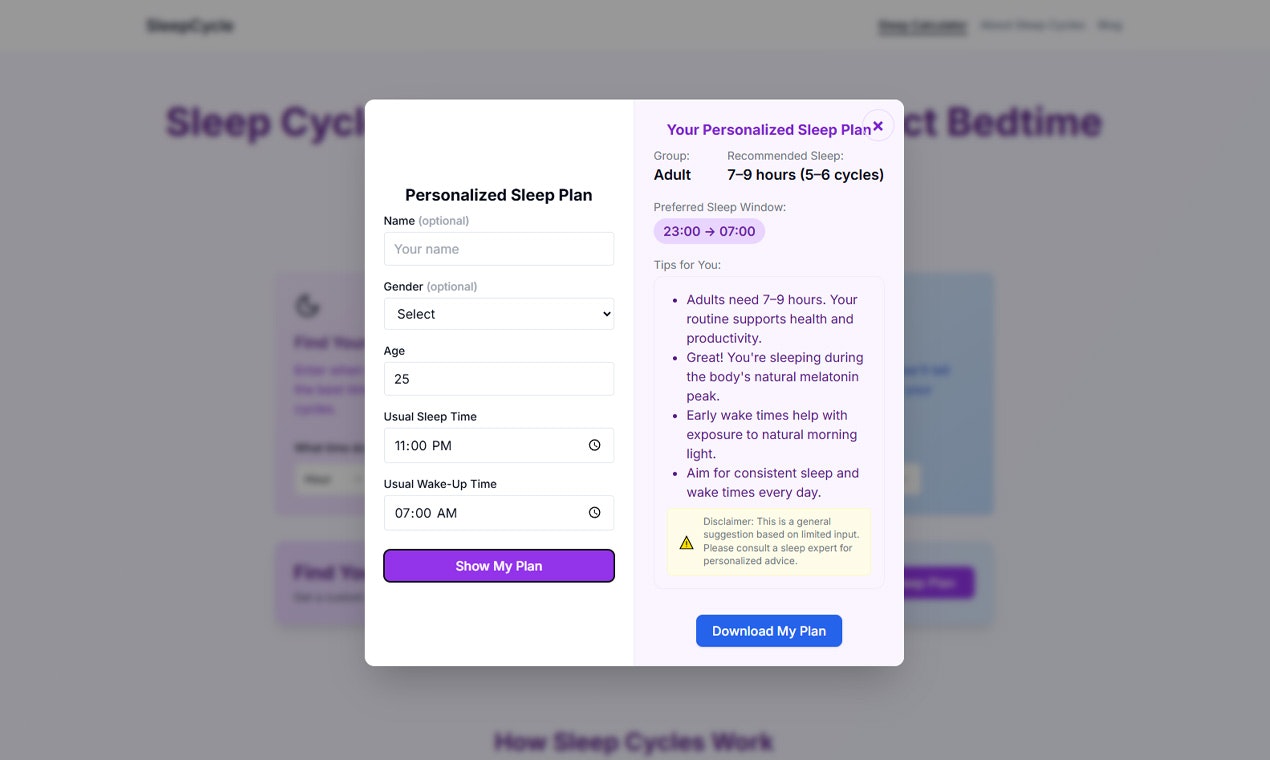Click the blurred purple plan button behind the modal
1270x760 pixels.
coord(938,583)
